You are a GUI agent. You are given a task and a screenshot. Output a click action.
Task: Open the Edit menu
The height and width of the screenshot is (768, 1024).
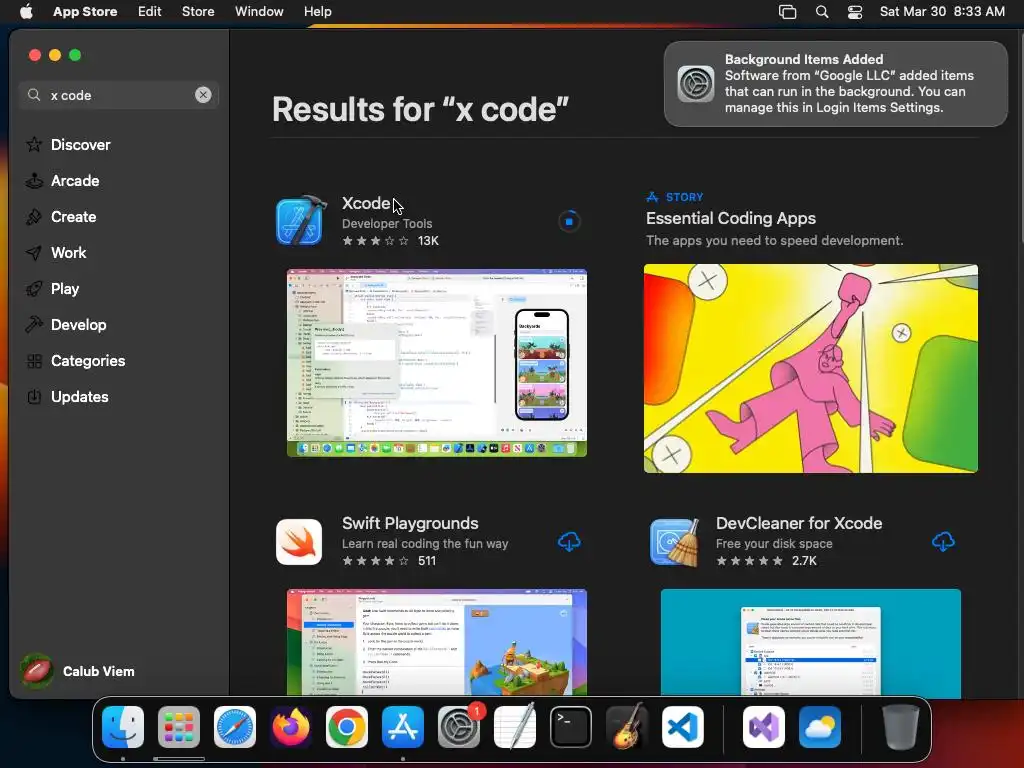click(150, 11)
